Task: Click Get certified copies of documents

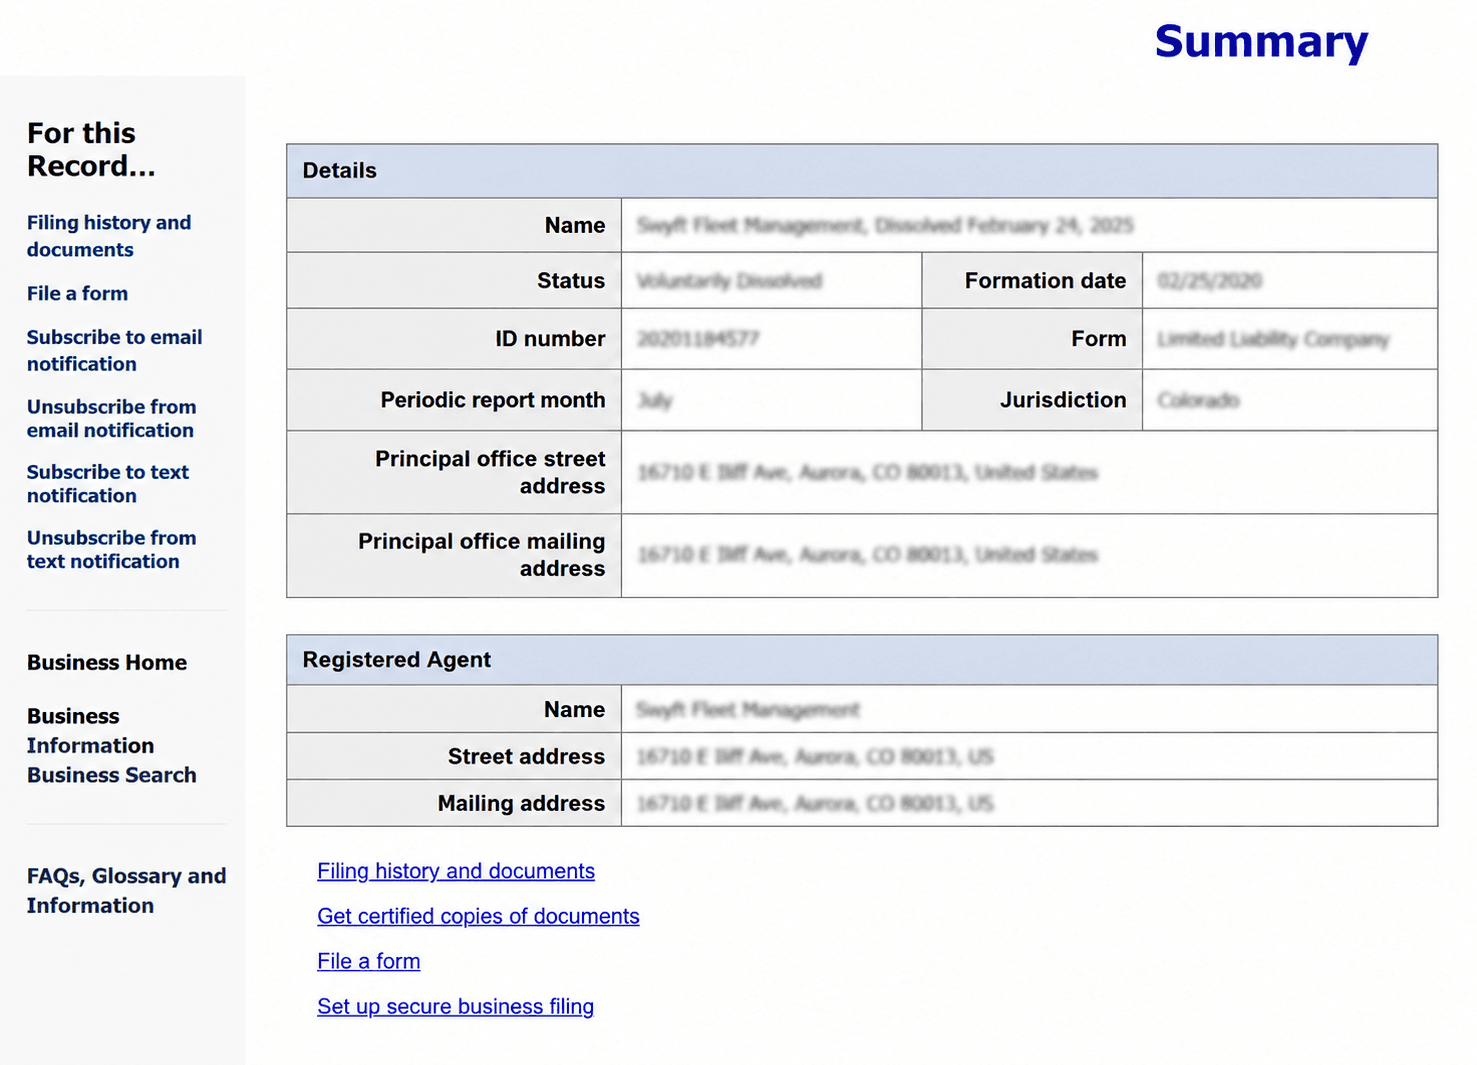Action: pyautogui.click(x=478, y=916)
